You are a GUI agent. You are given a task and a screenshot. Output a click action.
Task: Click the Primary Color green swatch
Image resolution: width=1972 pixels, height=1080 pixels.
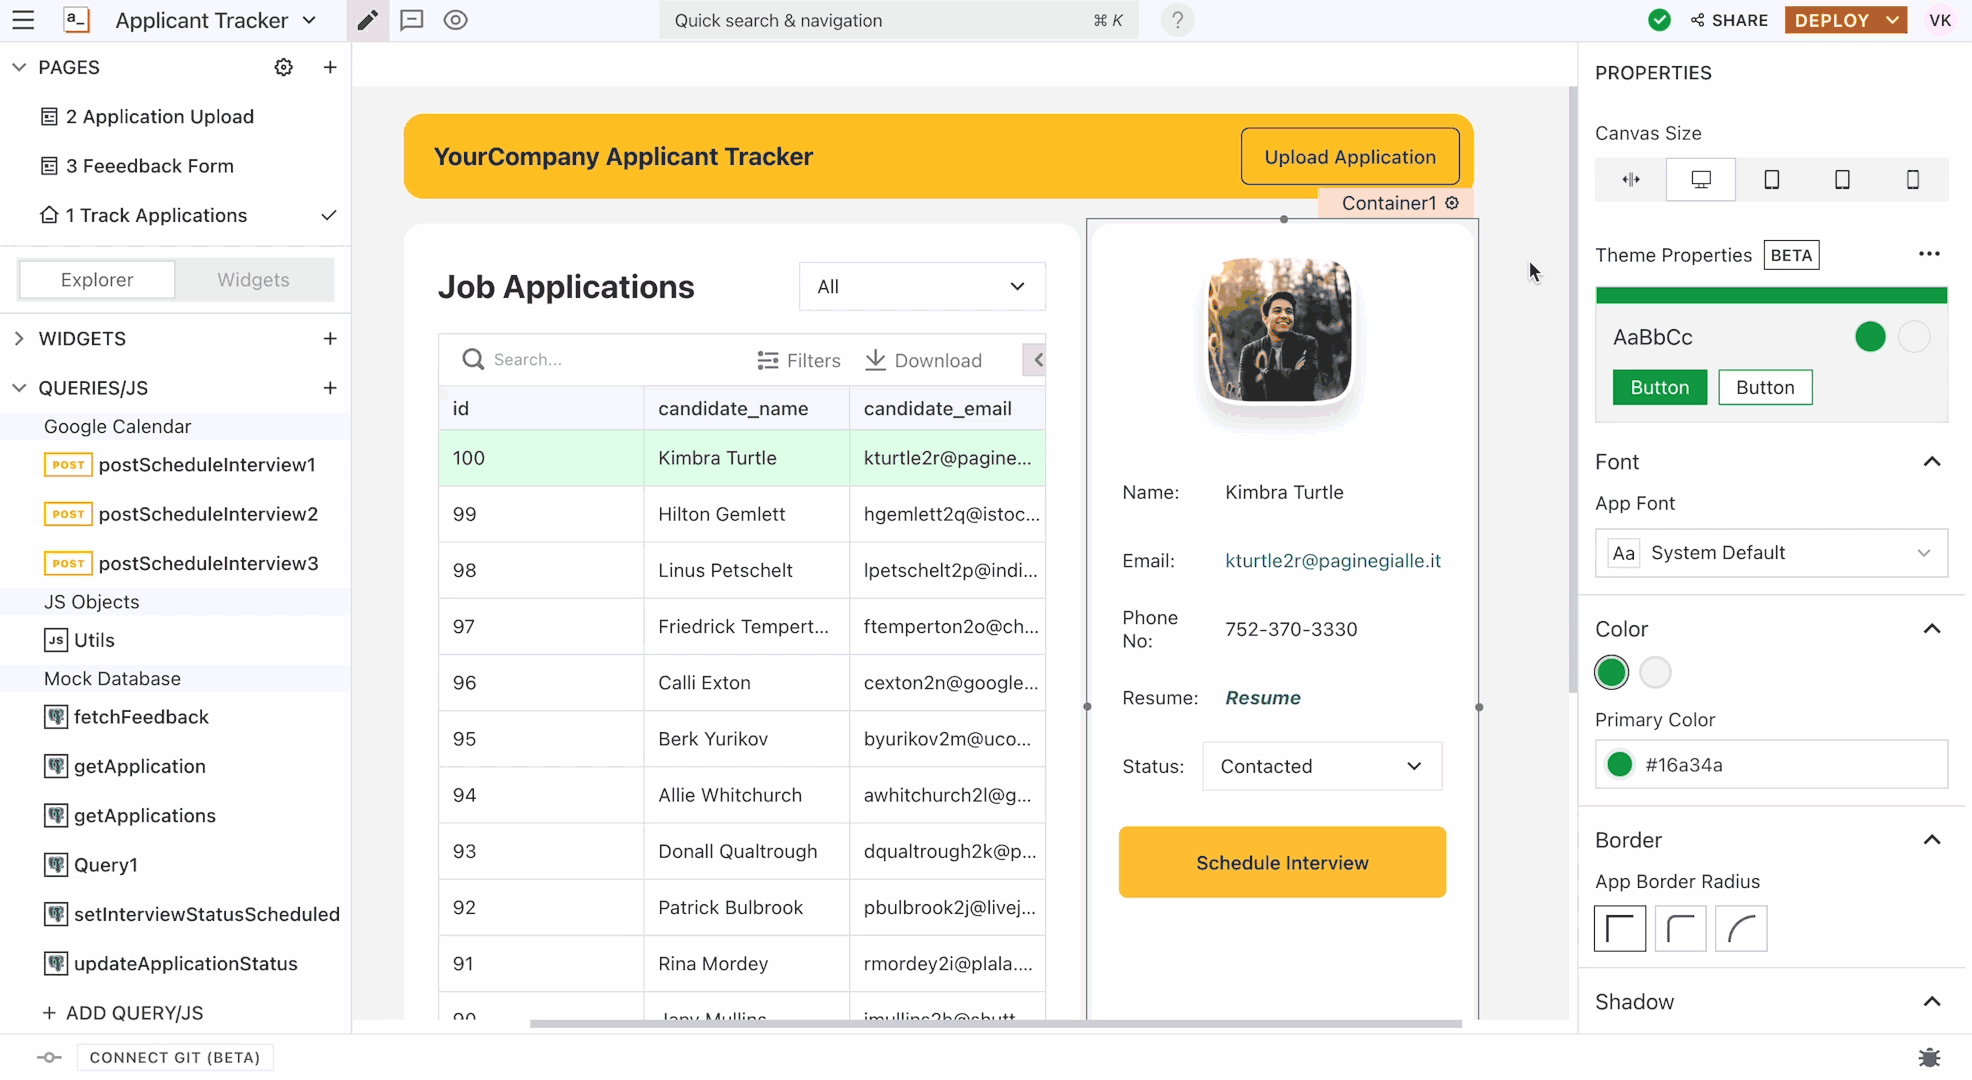click(x=1619, y=765)
